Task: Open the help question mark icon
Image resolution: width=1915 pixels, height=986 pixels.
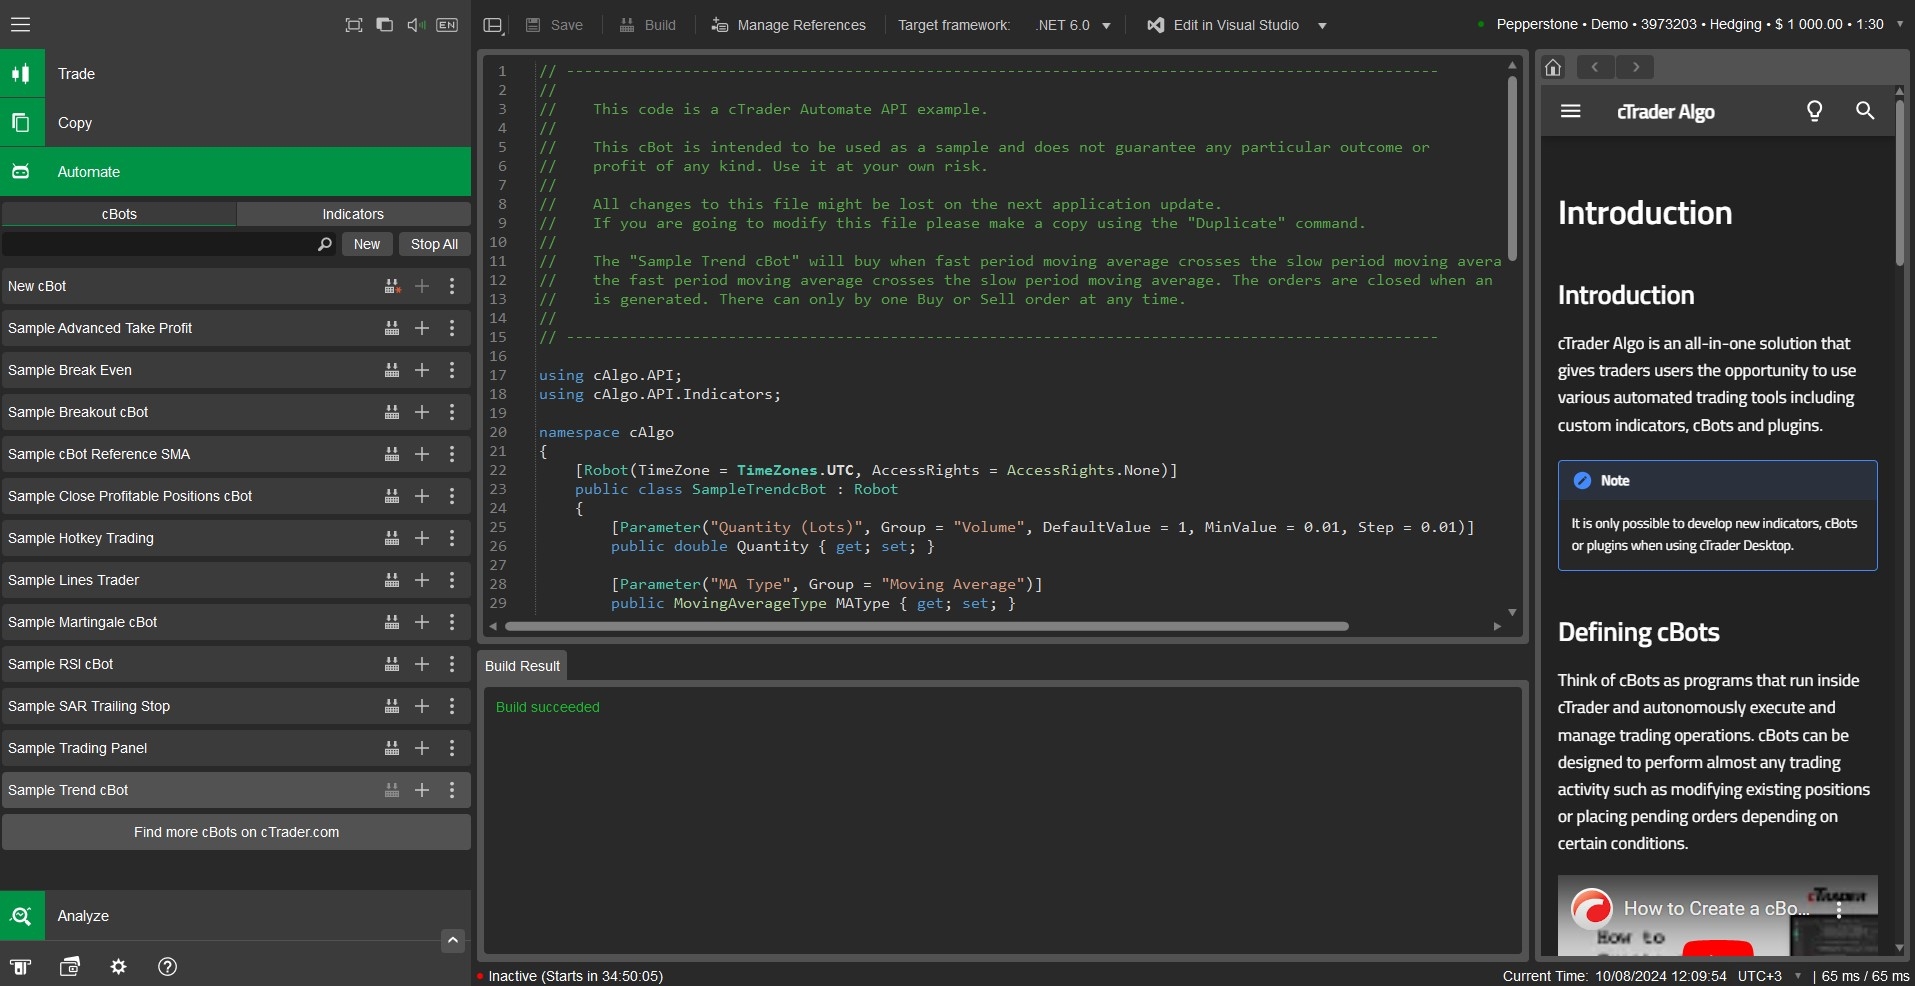Action: pos(168,966)
